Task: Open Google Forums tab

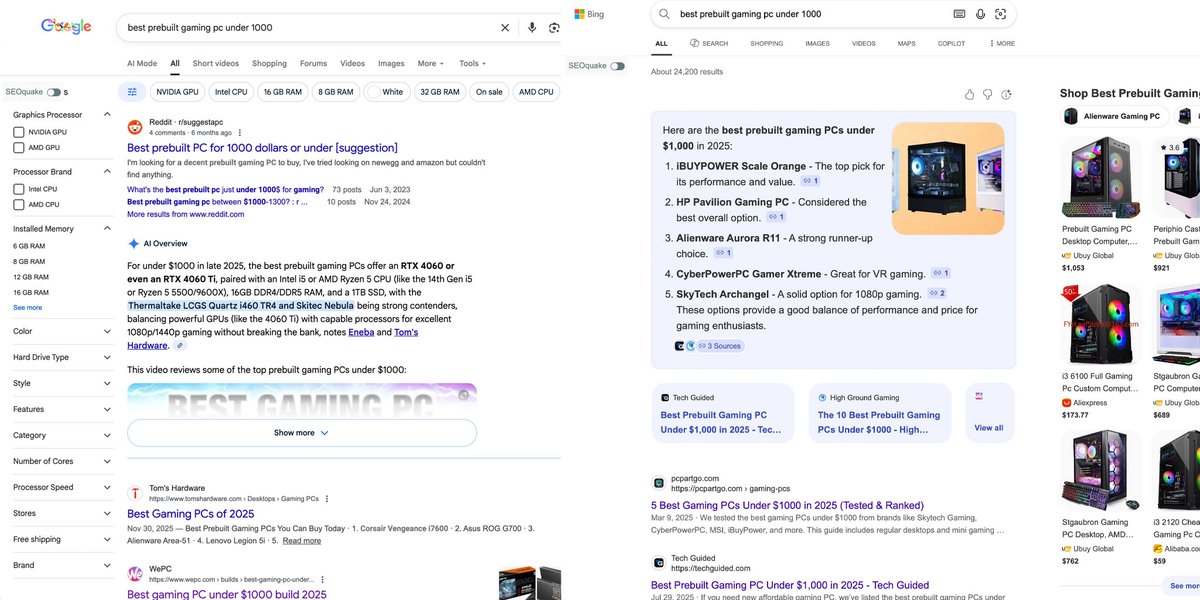Action: pyautogui.click(x=313, y=63)
